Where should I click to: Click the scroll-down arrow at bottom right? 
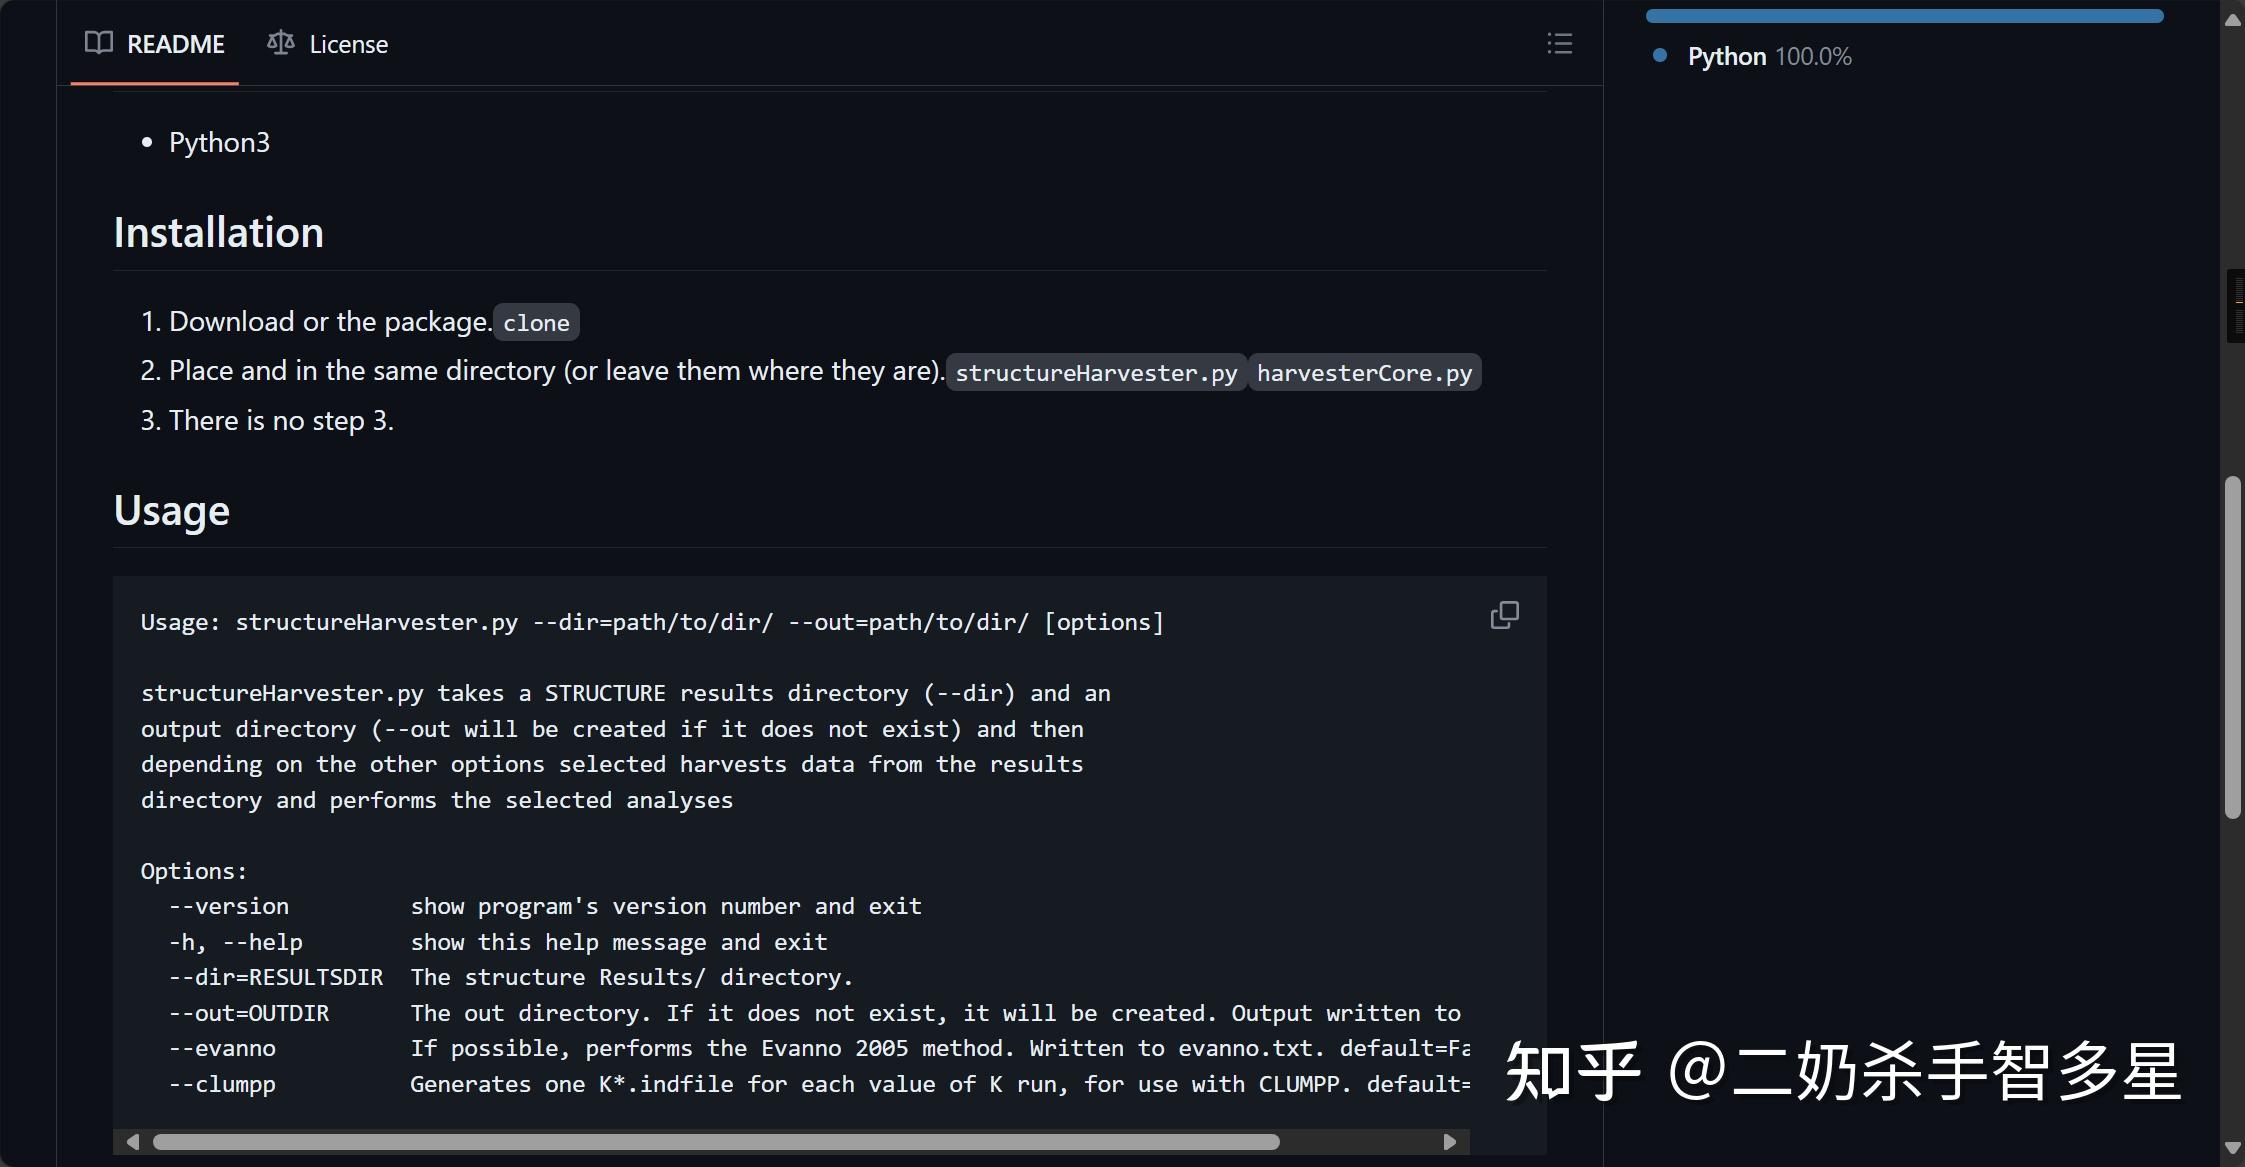tap(2231, 1149)
